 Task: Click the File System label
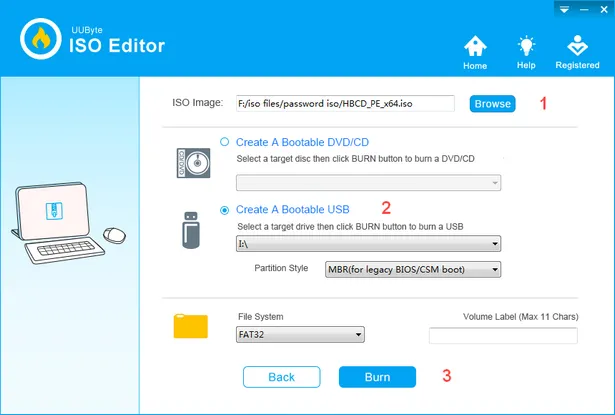click(x=260, y=317)
